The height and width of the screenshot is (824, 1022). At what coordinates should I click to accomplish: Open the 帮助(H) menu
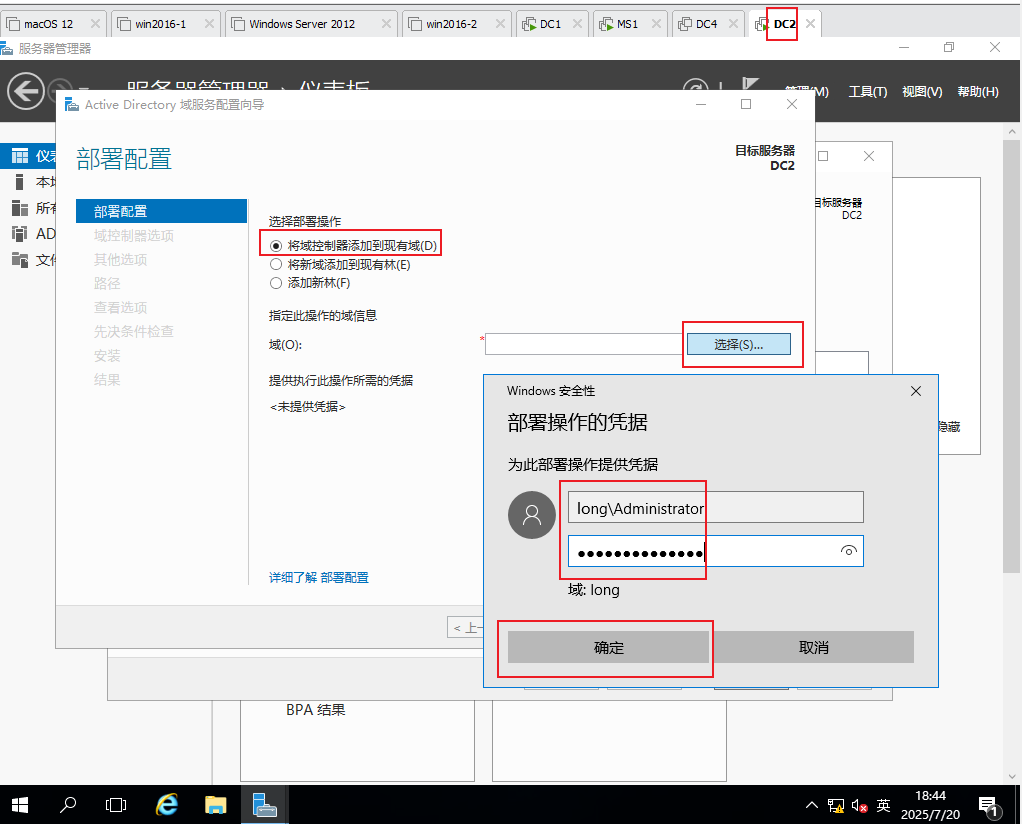click(x=978, y=92)
